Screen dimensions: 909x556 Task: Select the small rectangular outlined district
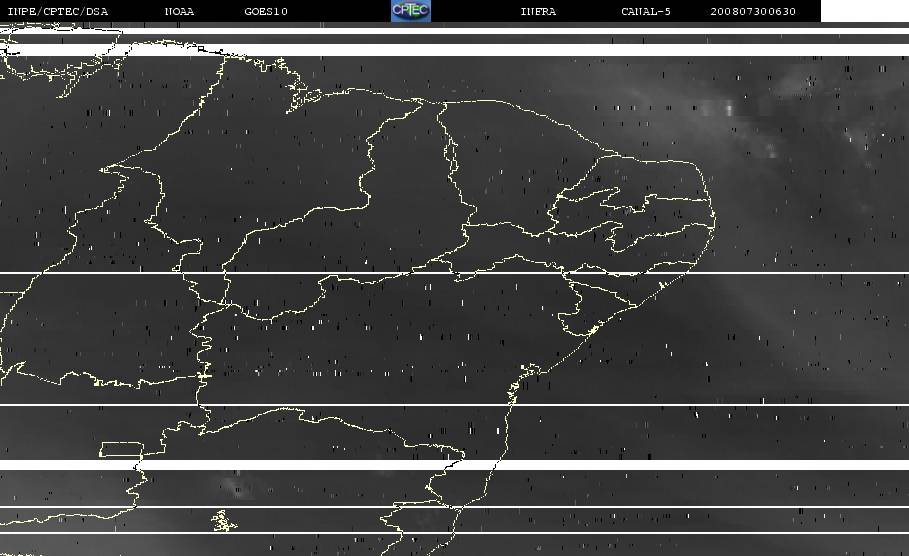(121, 449)
